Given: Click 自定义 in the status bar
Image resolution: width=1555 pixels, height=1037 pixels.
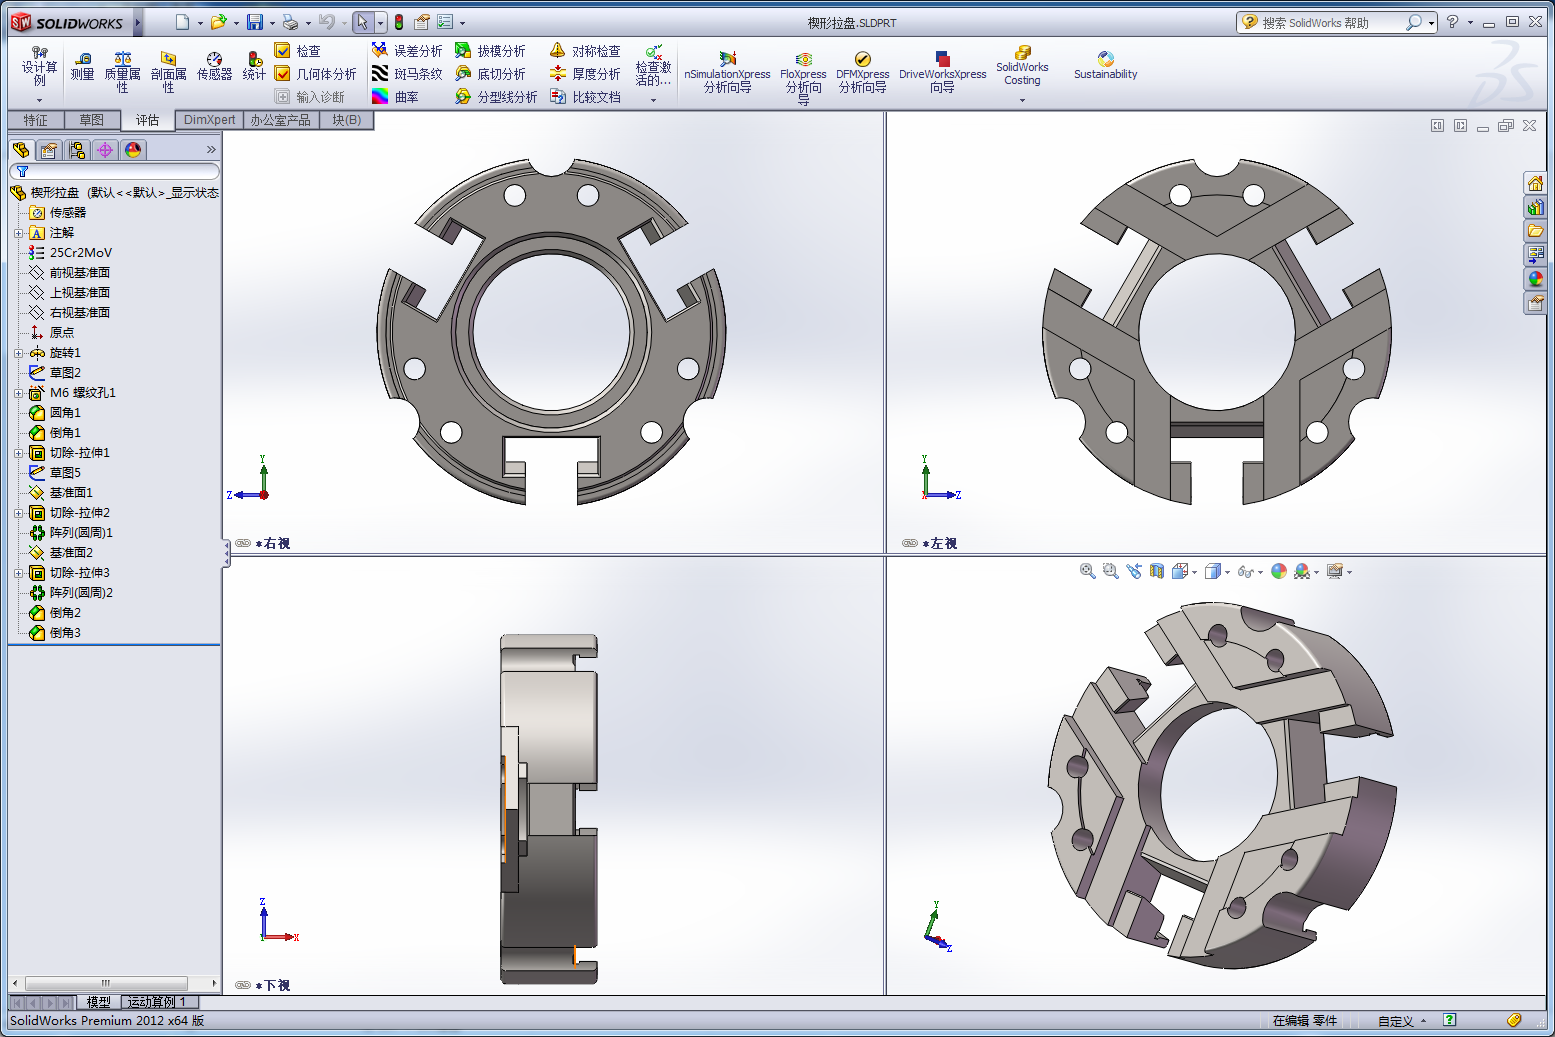Looking at the screenshot, I should click(1395, 1021).
